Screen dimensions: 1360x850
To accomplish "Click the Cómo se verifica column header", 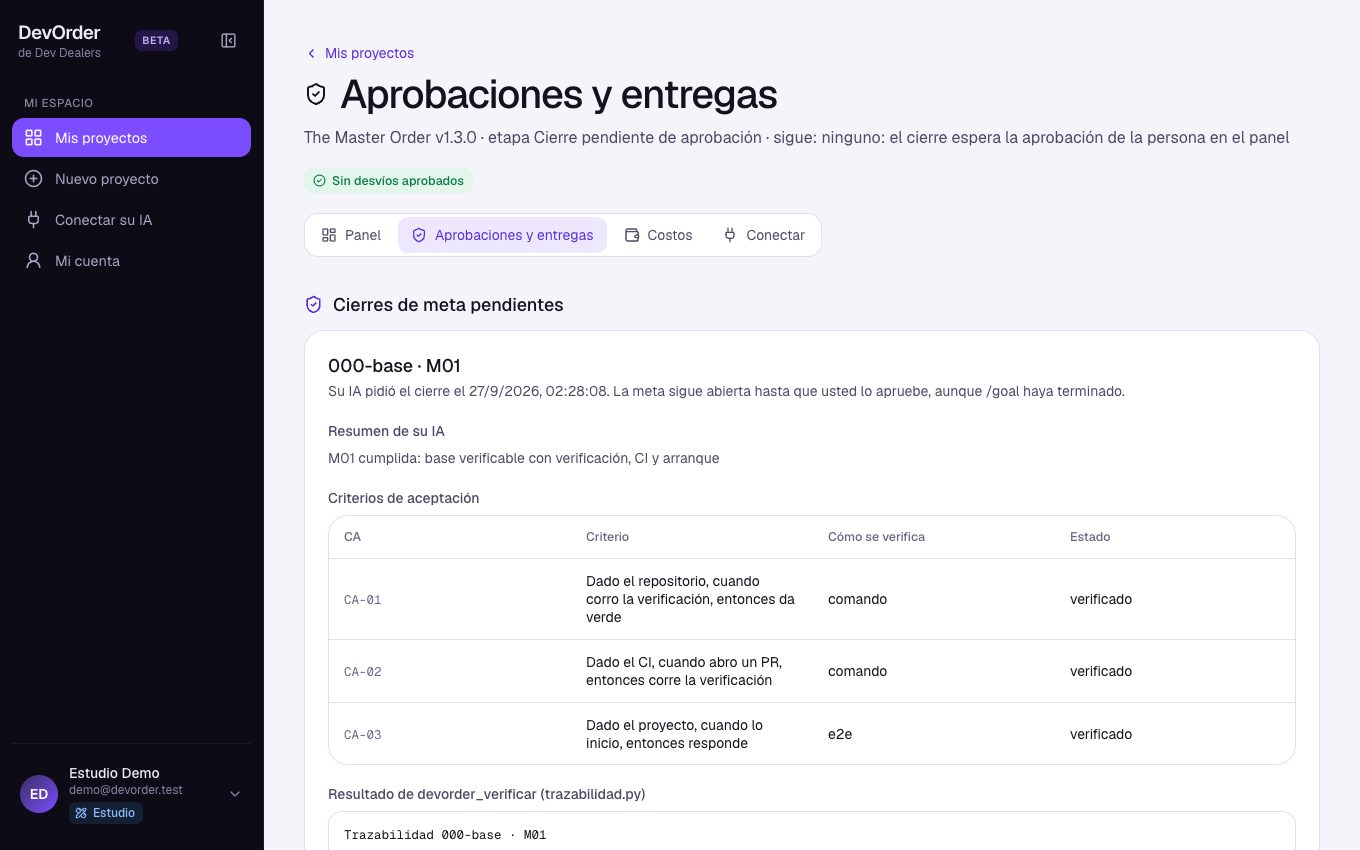I will [x=876, y=537].
